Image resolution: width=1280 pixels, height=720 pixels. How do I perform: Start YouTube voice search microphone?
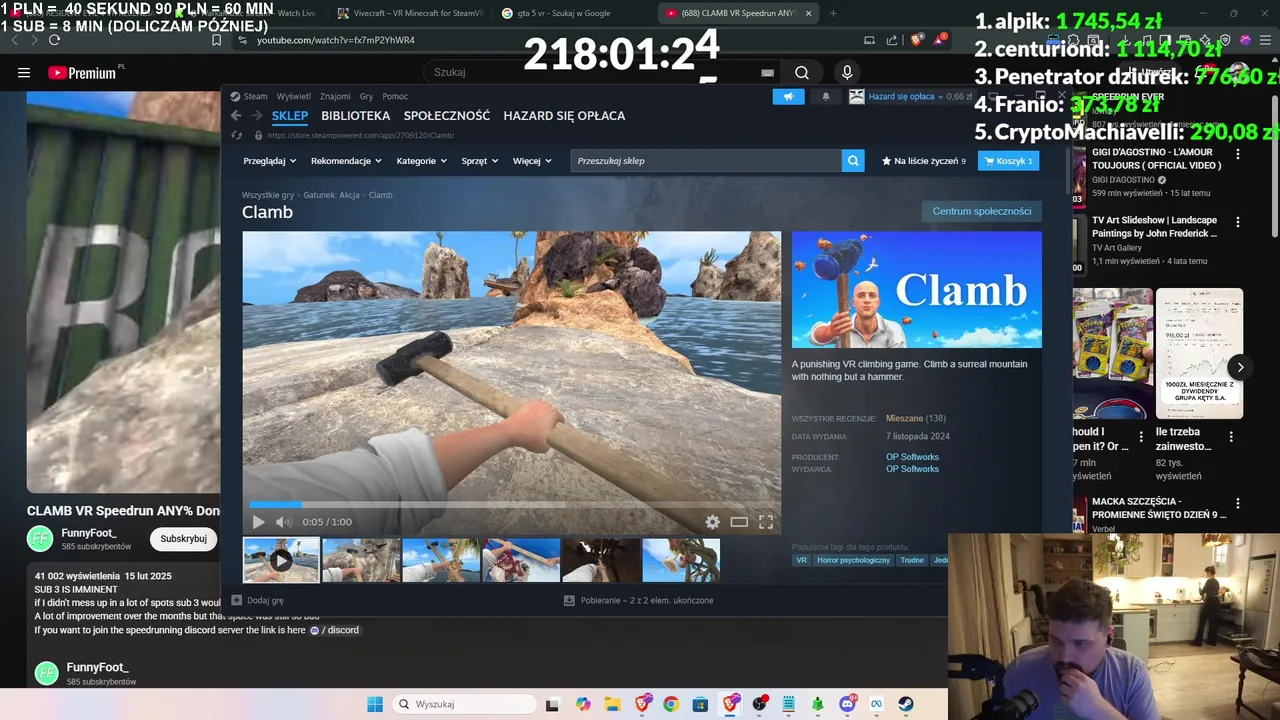pyautogui.click(x=847, y=72)
